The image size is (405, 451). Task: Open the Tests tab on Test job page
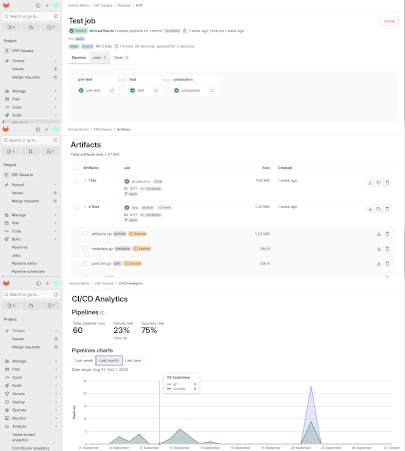pyautogui.click(x=121, y=58)
